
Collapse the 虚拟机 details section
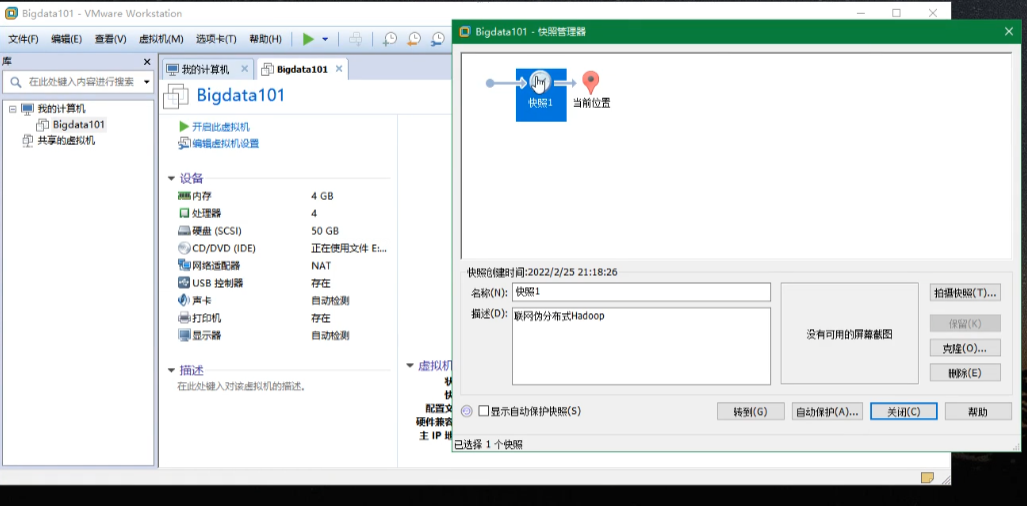coord(410,365)
